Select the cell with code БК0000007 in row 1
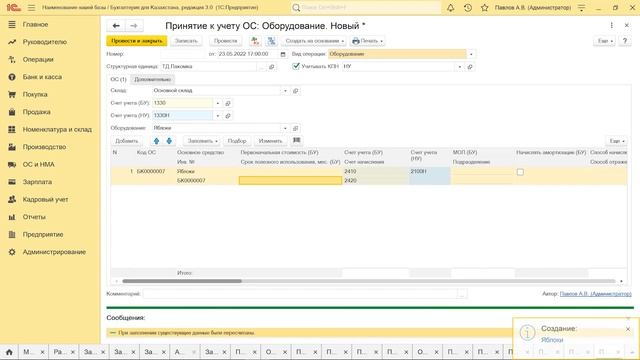This screenshot has width=640, height=360. coord(151,171)
